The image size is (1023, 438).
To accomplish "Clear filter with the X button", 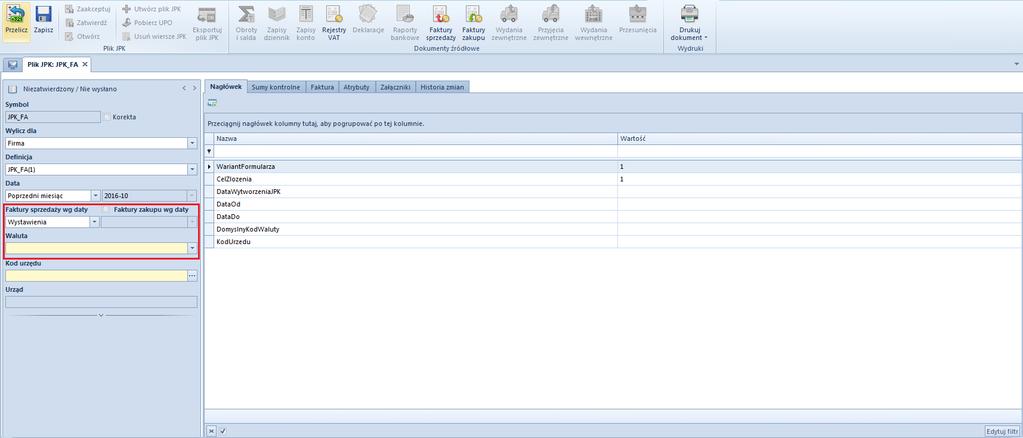I will click(211, 431).
